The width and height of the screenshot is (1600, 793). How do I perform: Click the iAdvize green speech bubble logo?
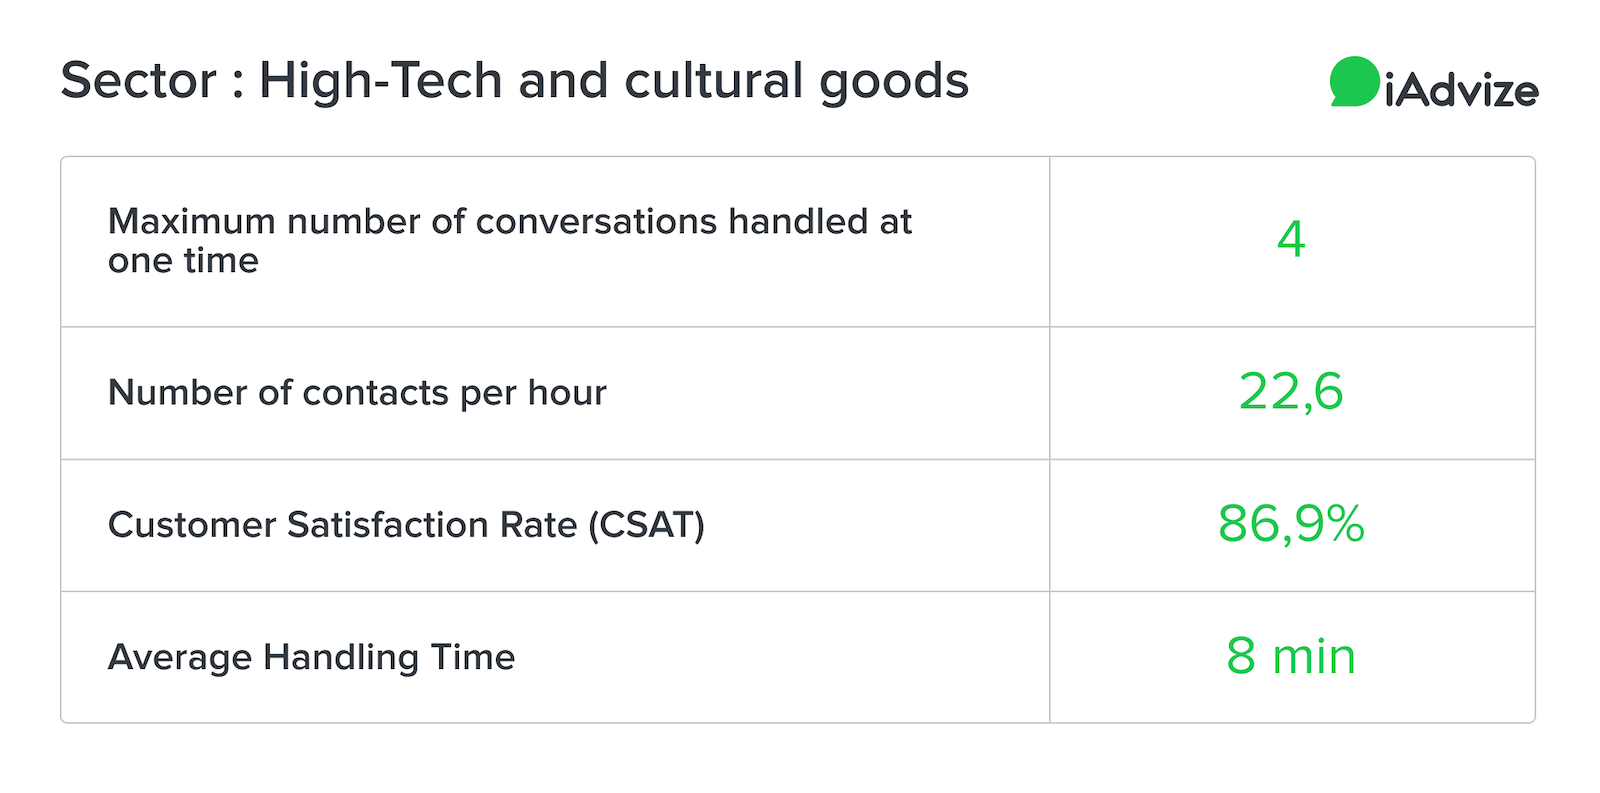click(1355, 82)
